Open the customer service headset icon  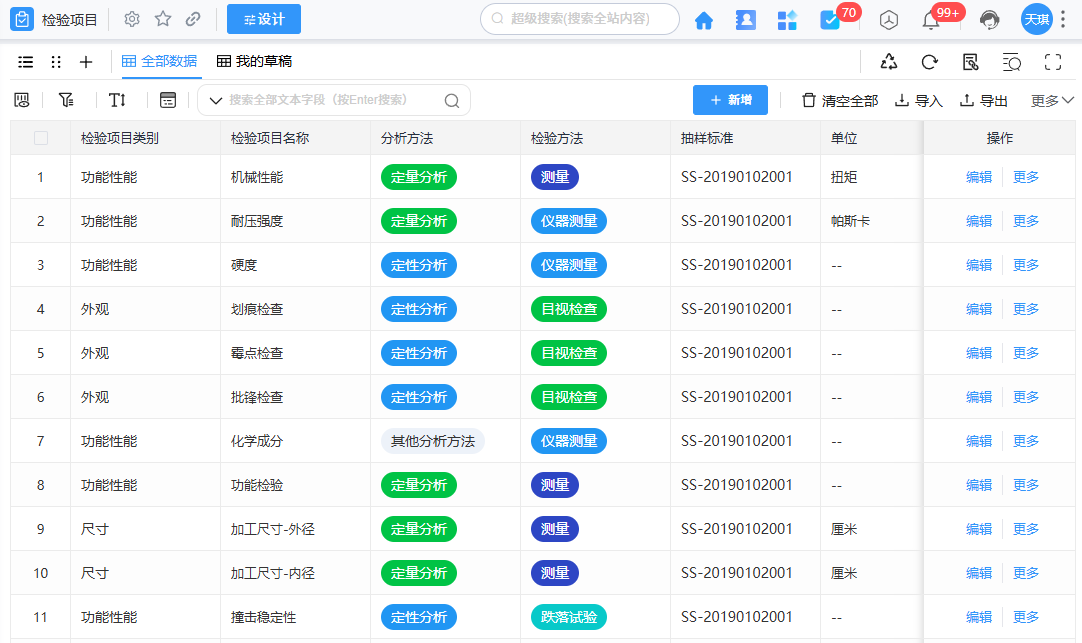[989, 20]
